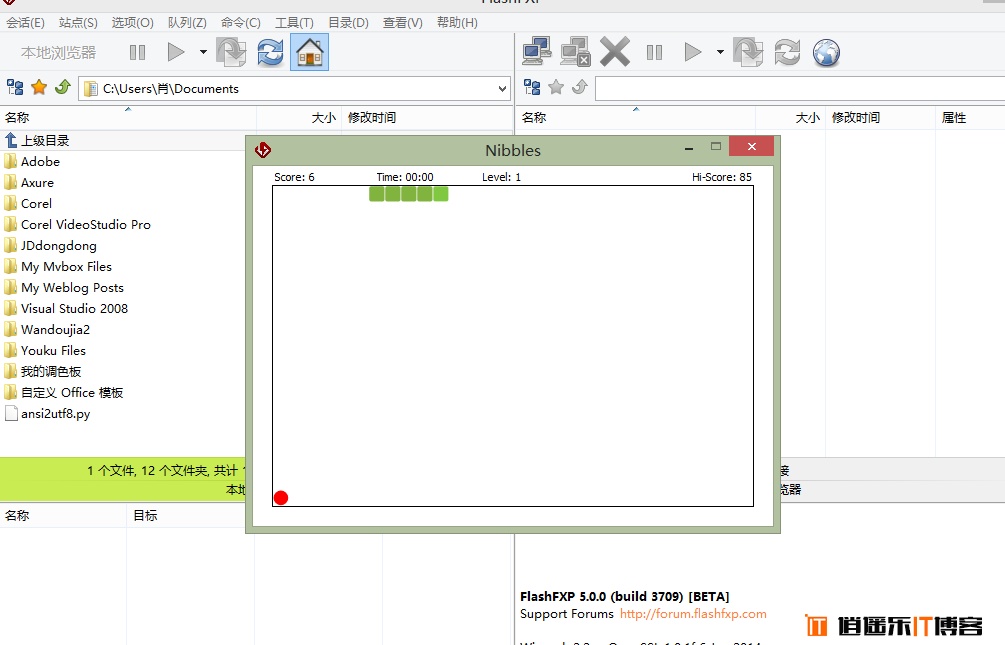This screenshot has width=1005, height=645.
Task: Sort remote files by 大小 column
Action: coord(790,117)
